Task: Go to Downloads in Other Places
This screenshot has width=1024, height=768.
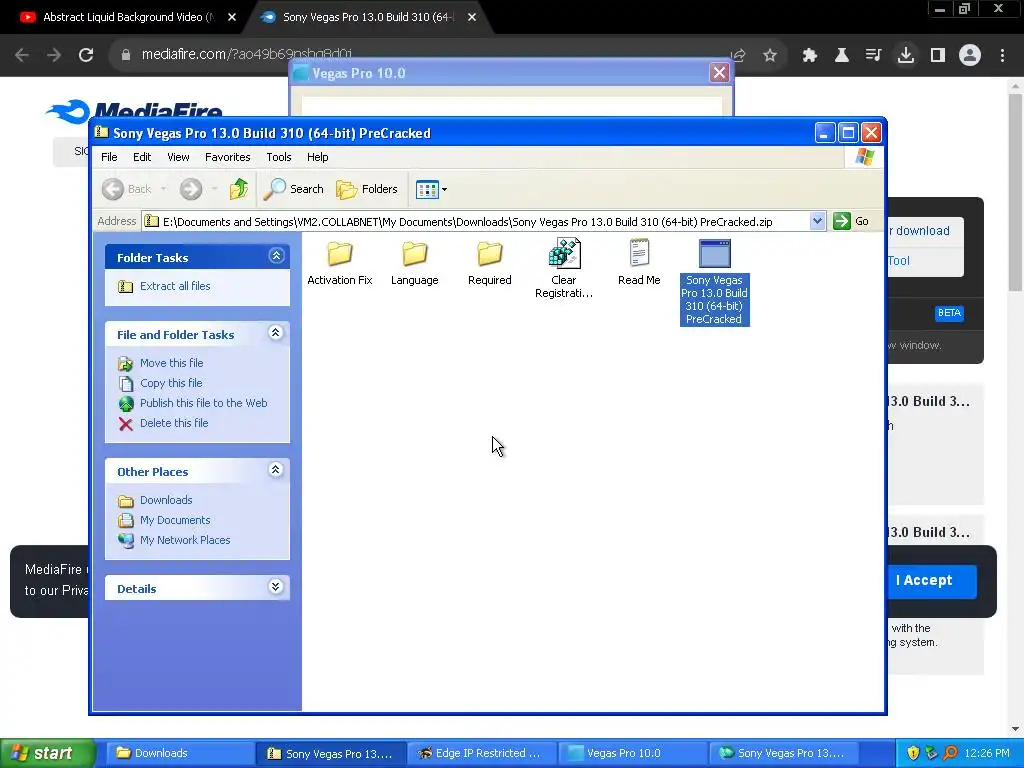Action: (x=155, y=500)
